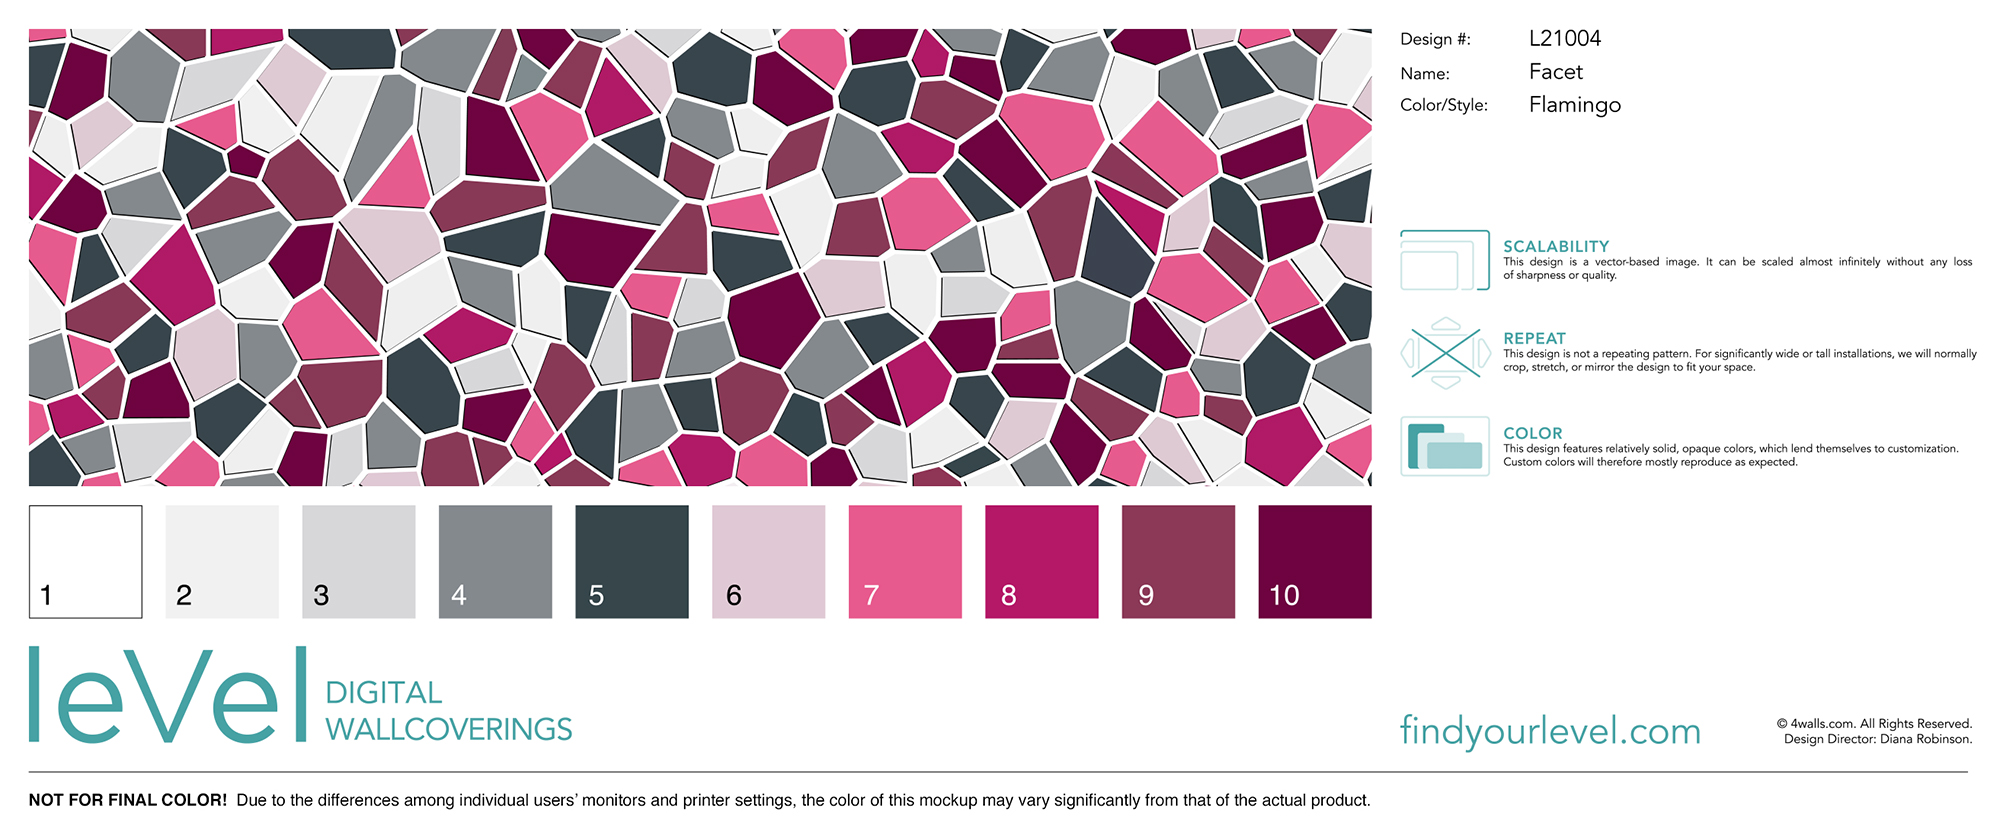
Task: Click the Digital Wallcoverings text
Action: 449,711
